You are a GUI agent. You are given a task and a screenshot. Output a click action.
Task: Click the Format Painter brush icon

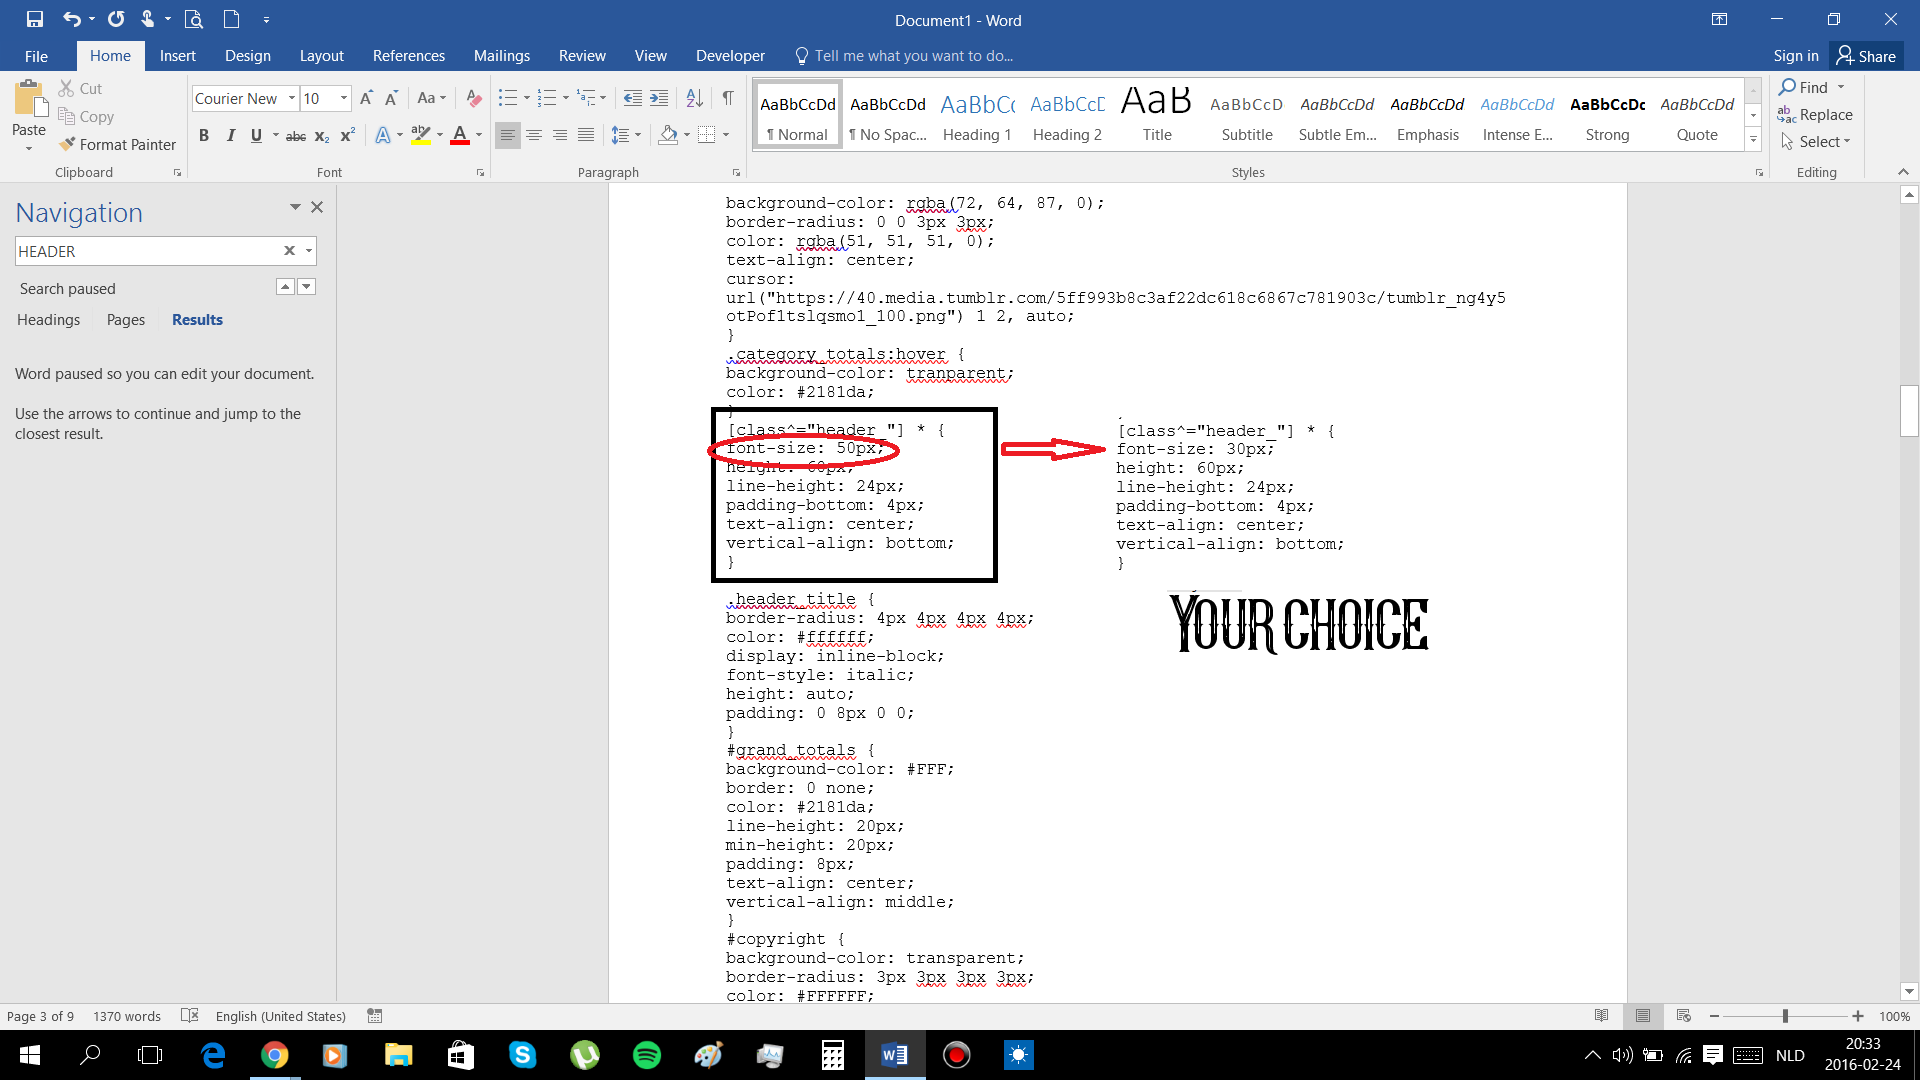67,144
